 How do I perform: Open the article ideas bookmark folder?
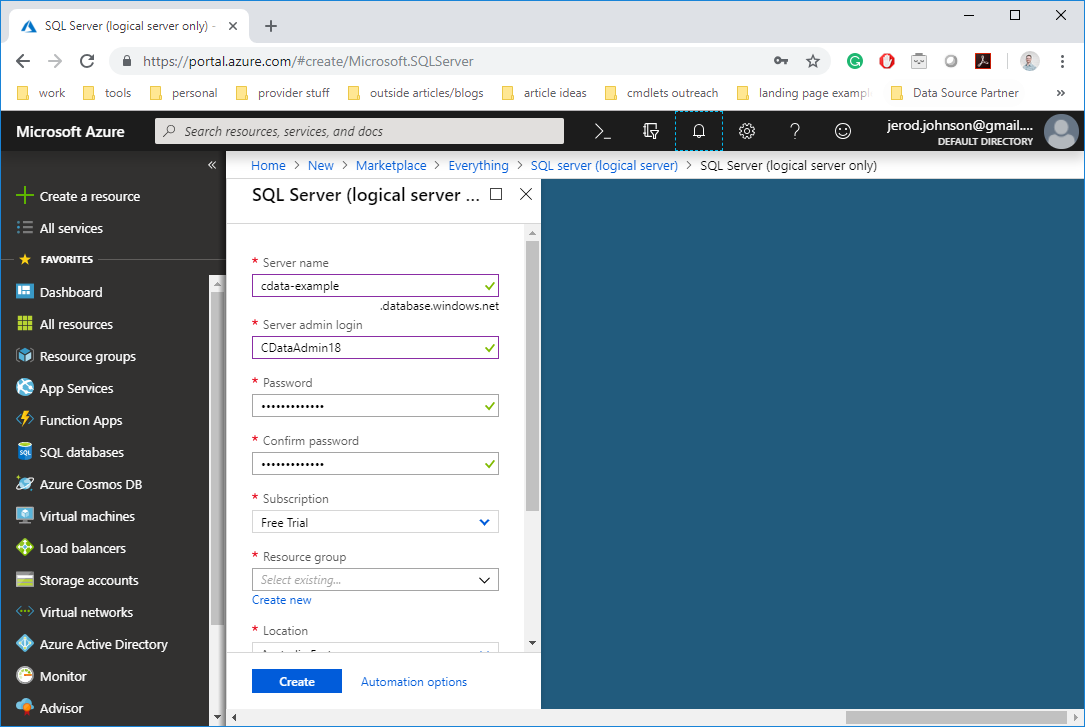point(545,93)
